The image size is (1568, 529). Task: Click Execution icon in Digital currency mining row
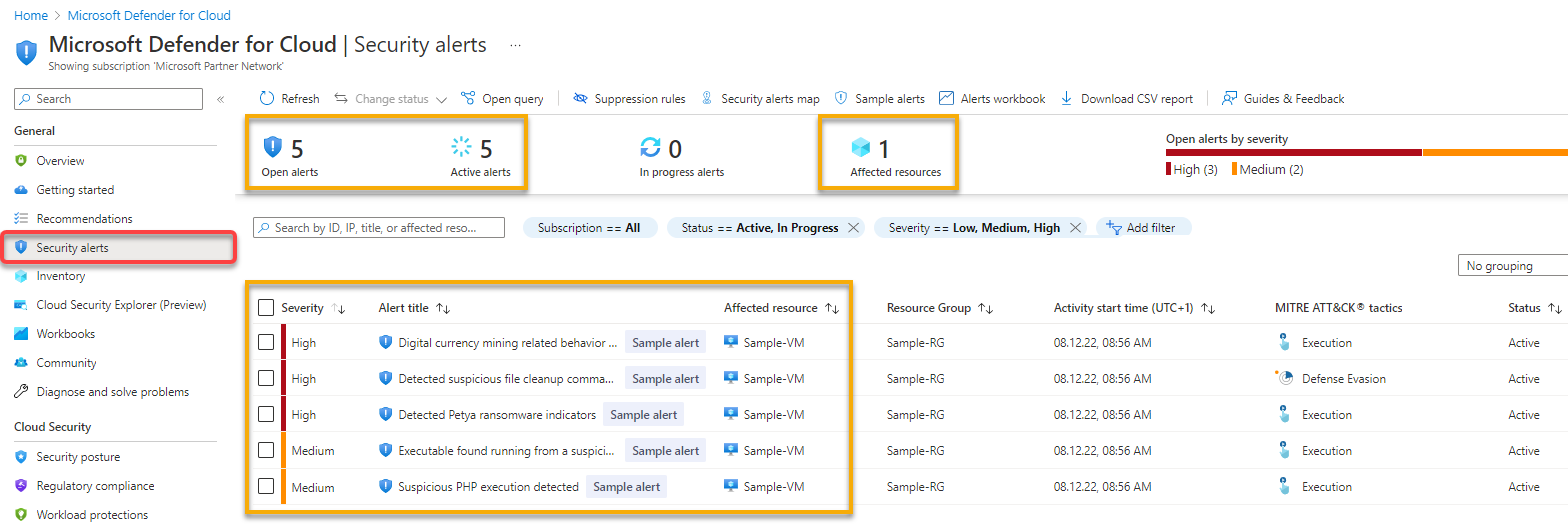coord(1285,342)
